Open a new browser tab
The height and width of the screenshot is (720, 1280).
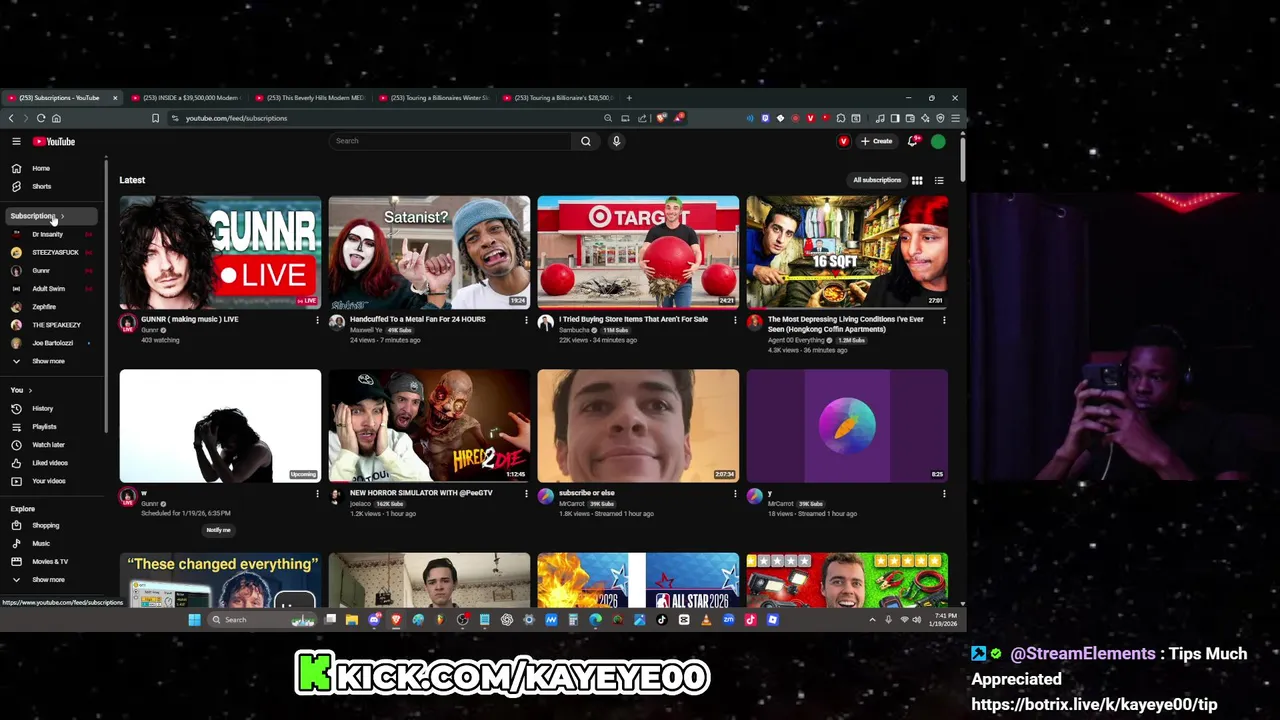tap(629, 98)
